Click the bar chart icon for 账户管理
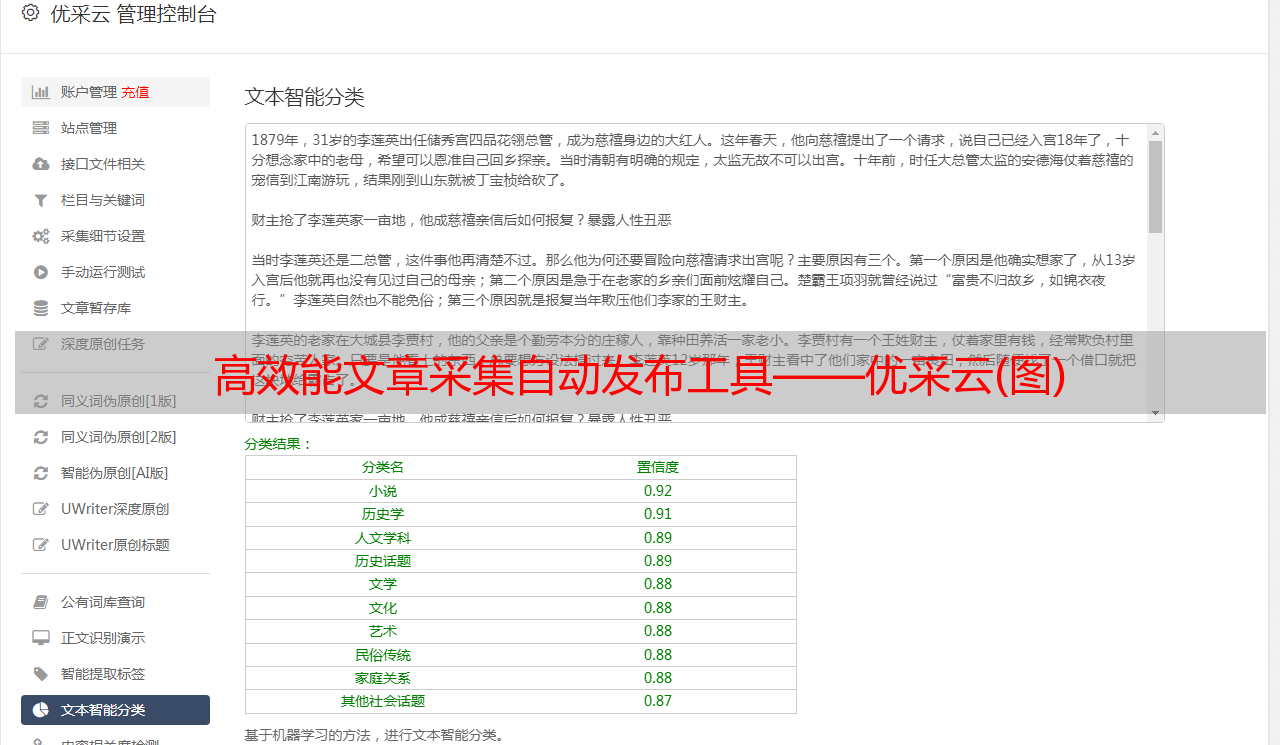This screenshot has width=1280, height=745. pyautogui.click(x=41, y=92)
